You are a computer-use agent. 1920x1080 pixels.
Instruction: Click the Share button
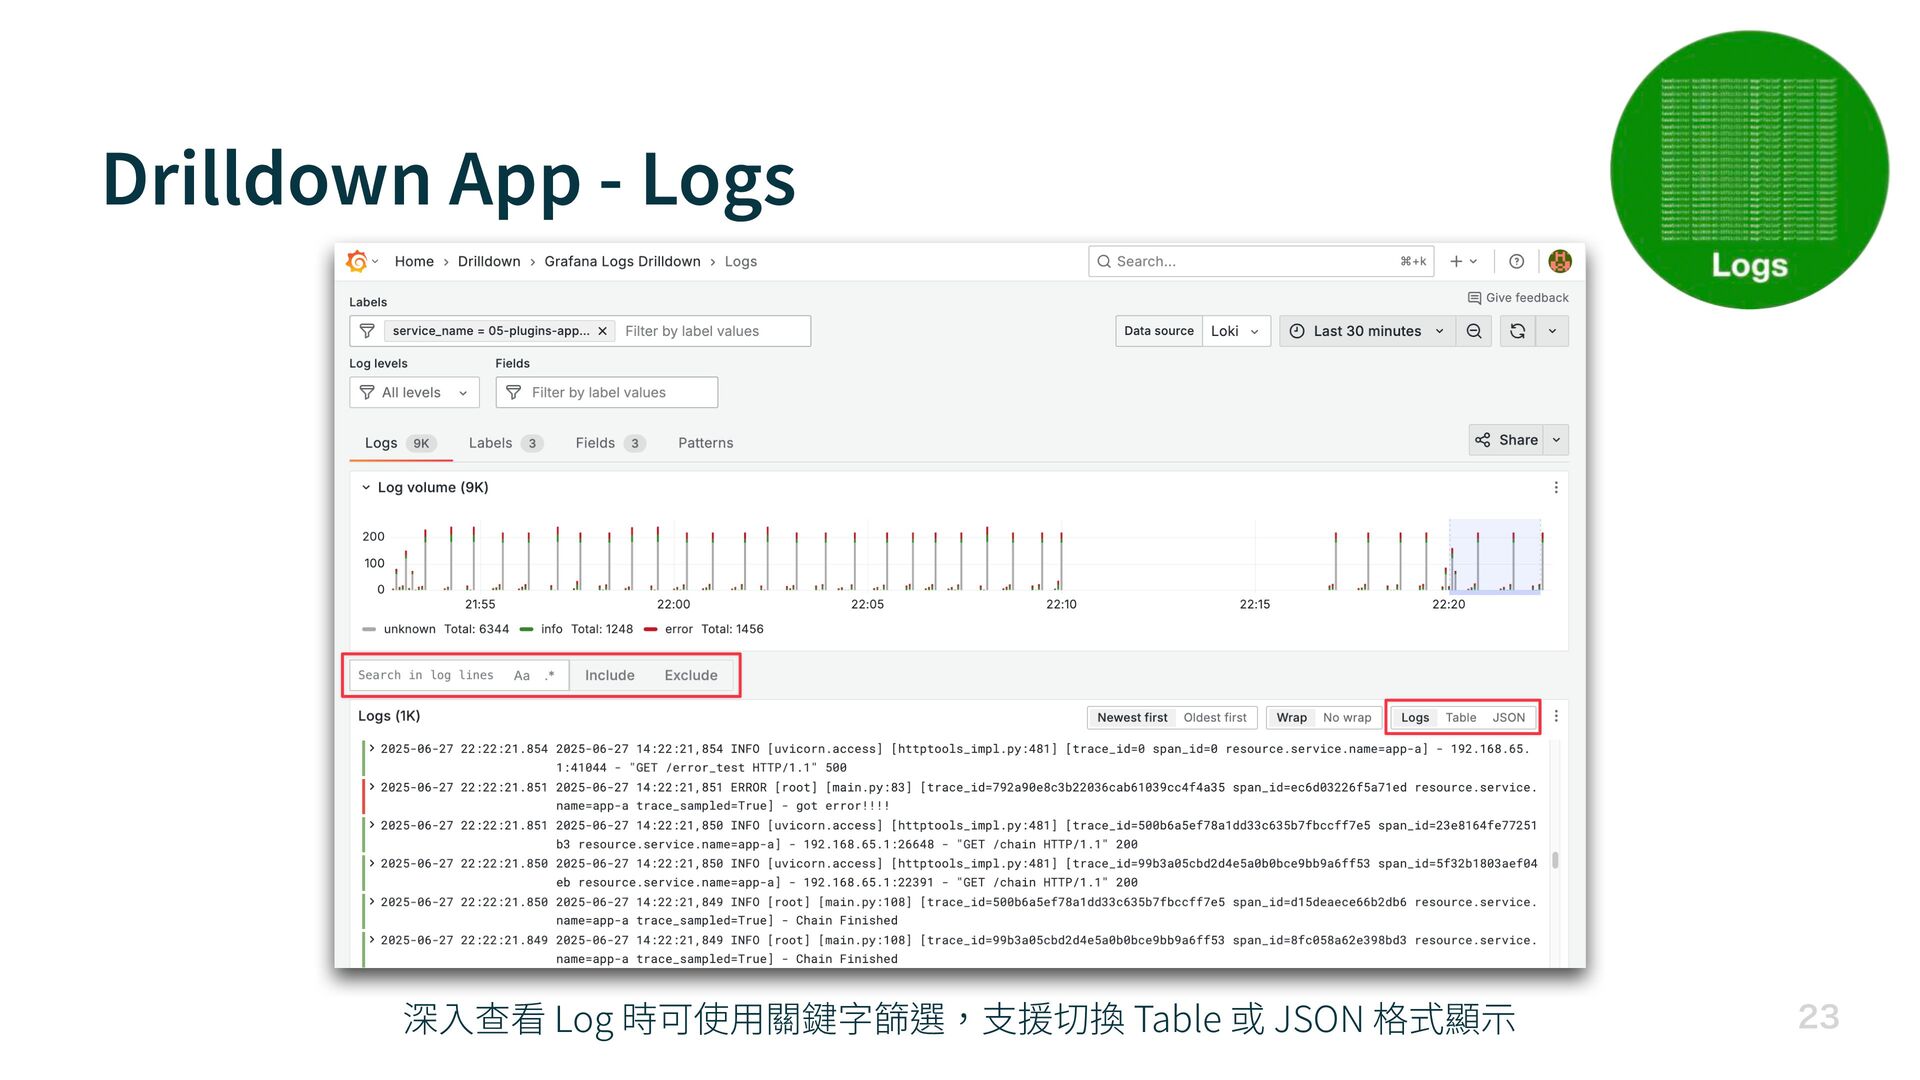tap(1506, 440)
